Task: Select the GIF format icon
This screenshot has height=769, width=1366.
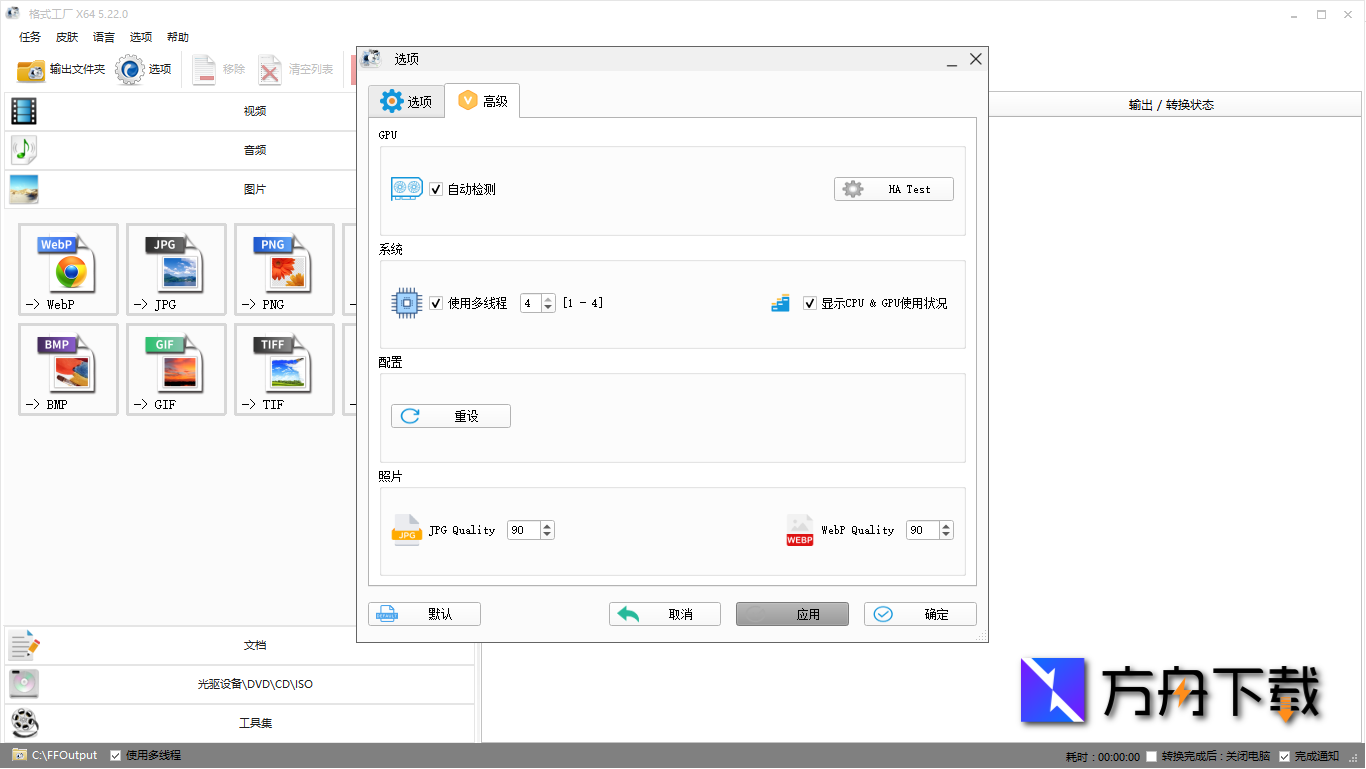Action: click(176, 369)
